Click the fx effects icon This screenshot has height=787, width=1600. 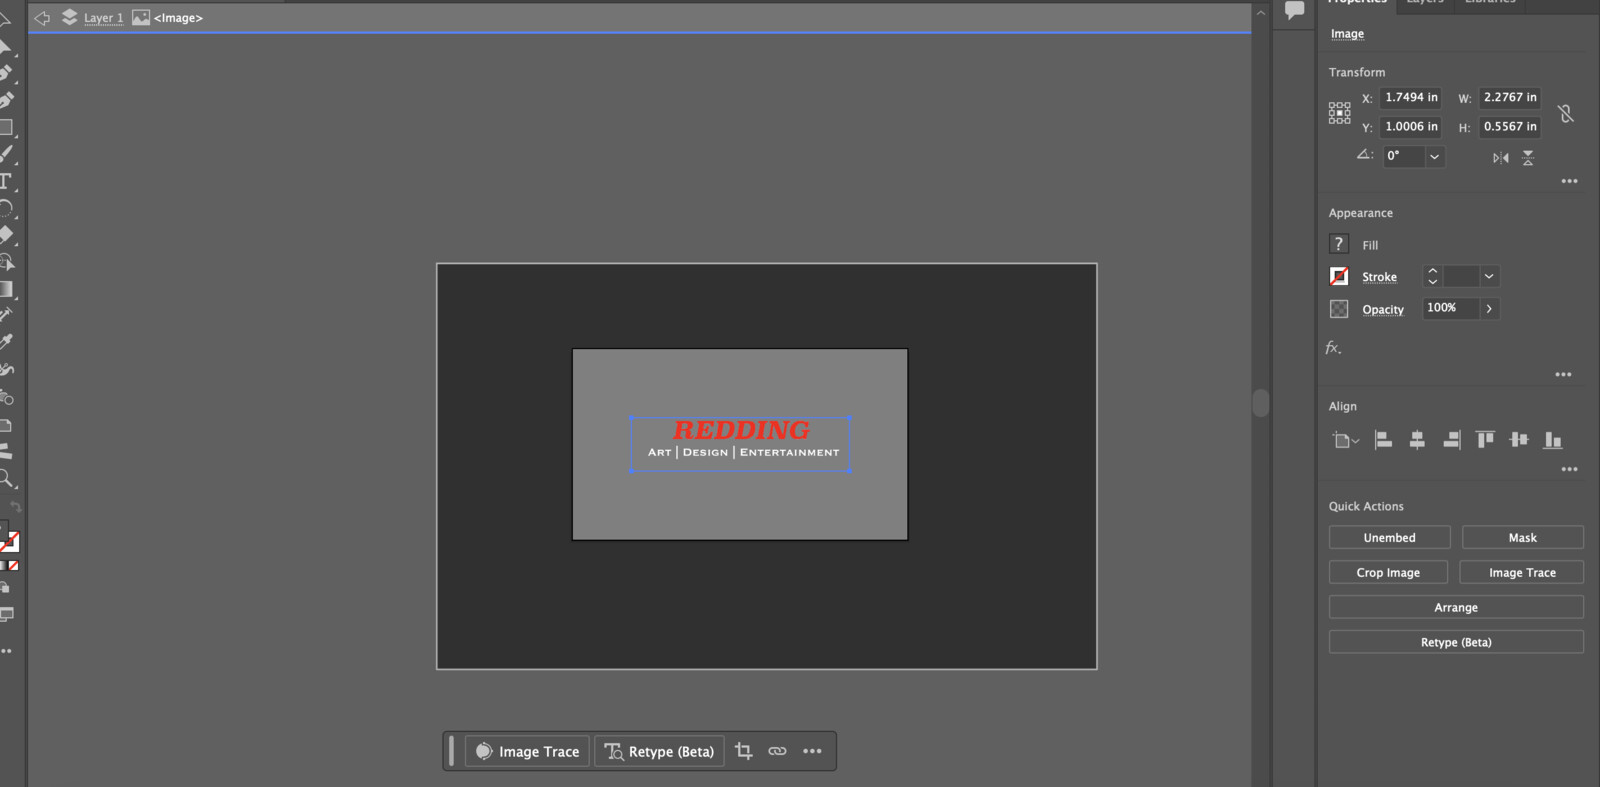tap(1333, 348)
